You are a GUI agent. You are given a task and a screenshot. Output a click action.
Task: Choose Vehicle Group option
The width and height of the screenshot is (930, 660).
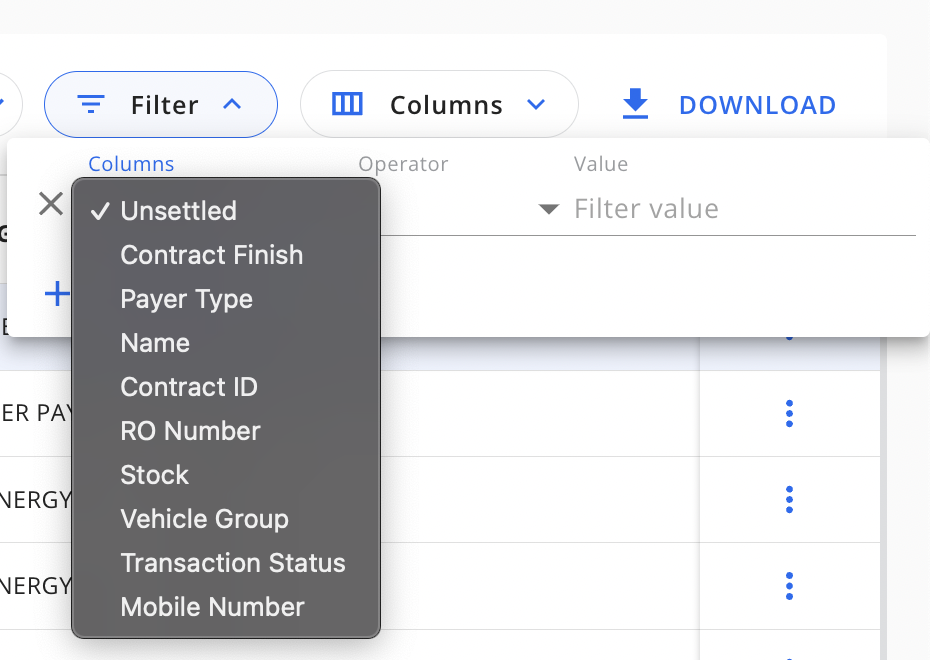point(225,519)
